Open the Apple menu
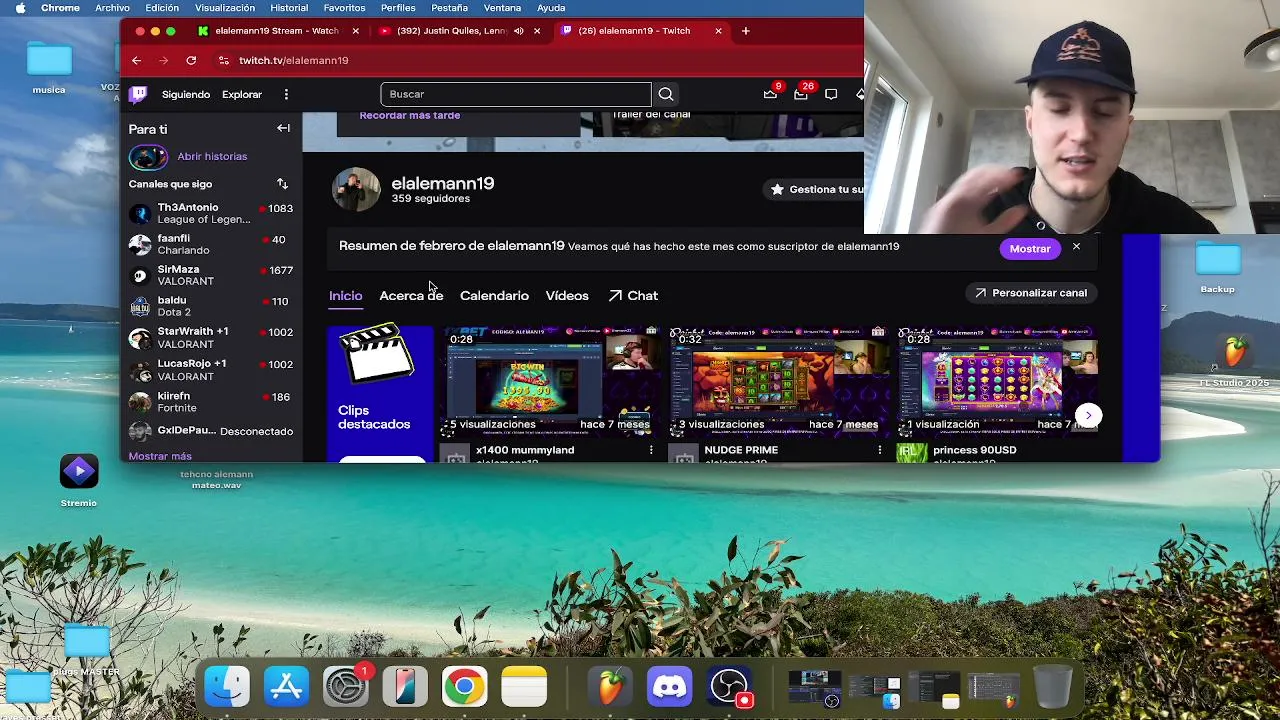This screenshot has height=720, width=1280. coord(20,8)
